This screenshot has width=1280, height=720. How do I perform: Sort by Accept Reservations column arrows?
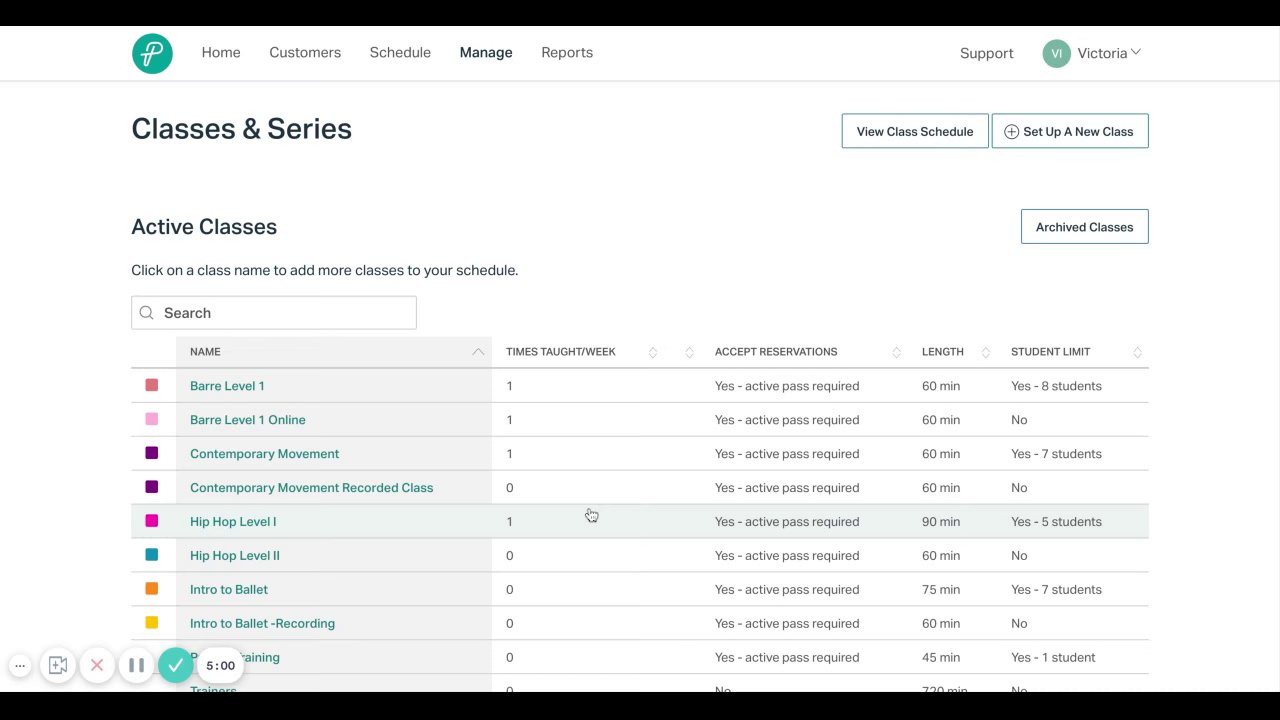[897, 352]
